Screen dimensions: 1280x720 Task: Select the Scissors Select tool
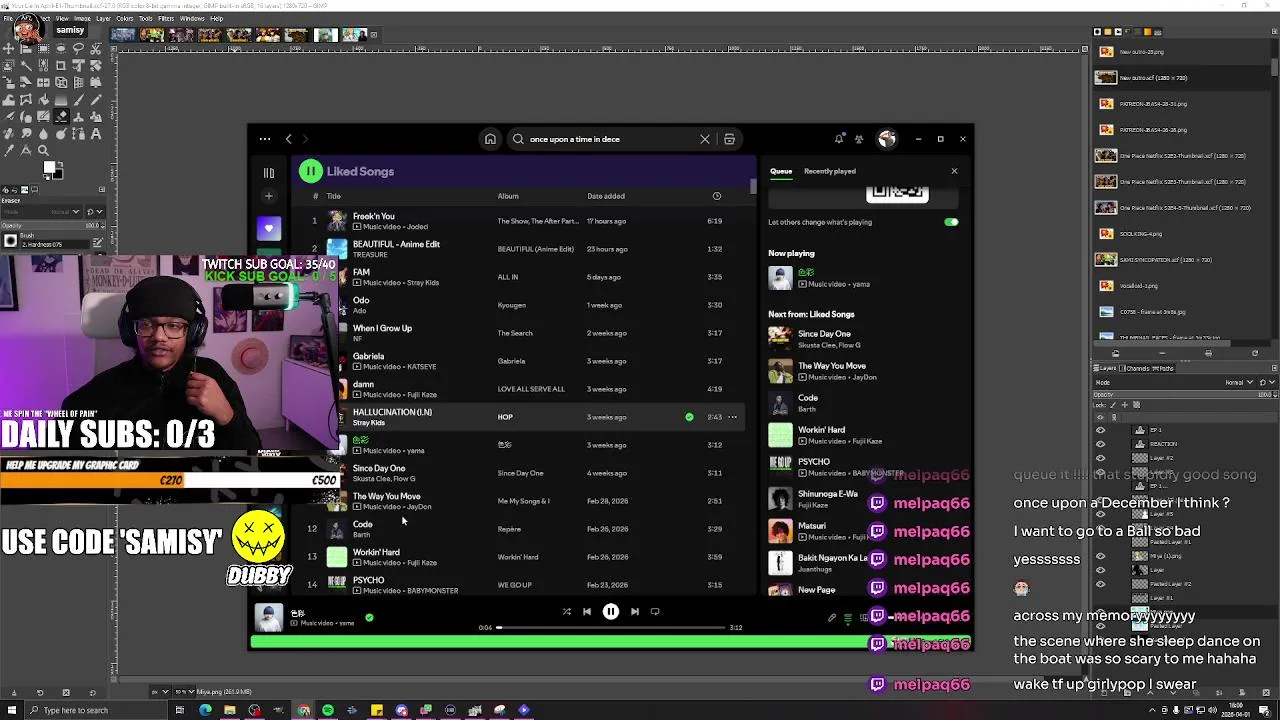coord(95,49)
